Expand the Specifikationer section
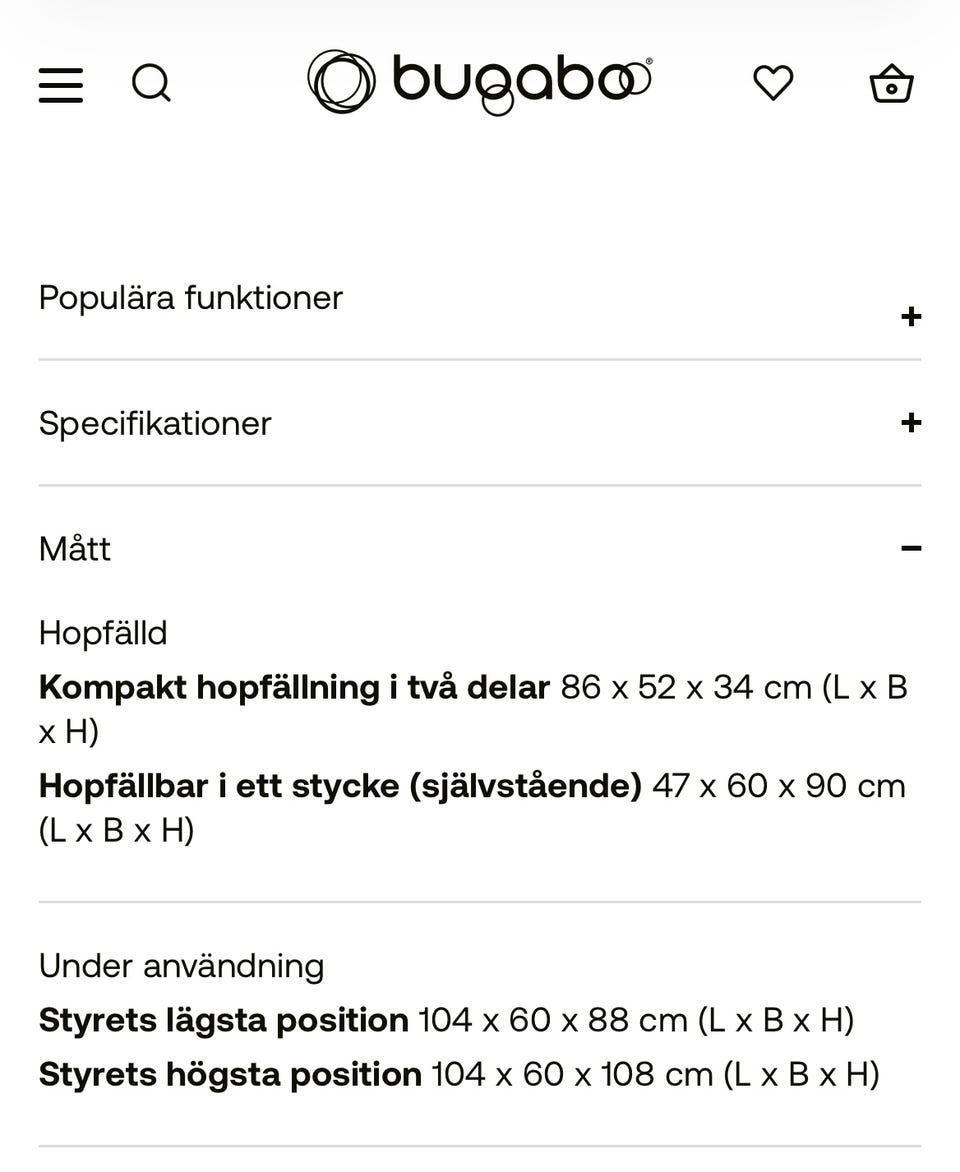Viewport: 960px width, 1172px height. (480, 423)
